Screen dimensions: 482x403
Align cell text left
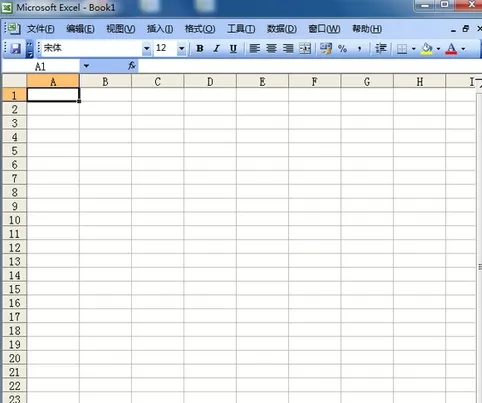[255, 49]
